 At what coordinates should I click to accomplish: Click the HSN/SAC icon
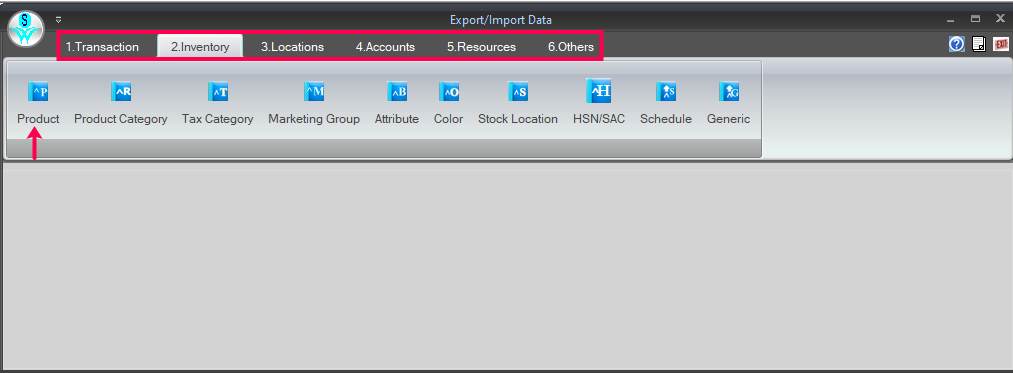point(599,91)
